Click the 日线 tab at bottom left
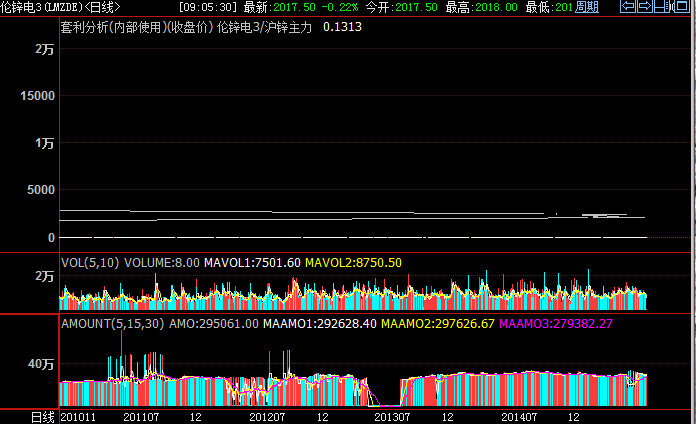 pos(42,416)
